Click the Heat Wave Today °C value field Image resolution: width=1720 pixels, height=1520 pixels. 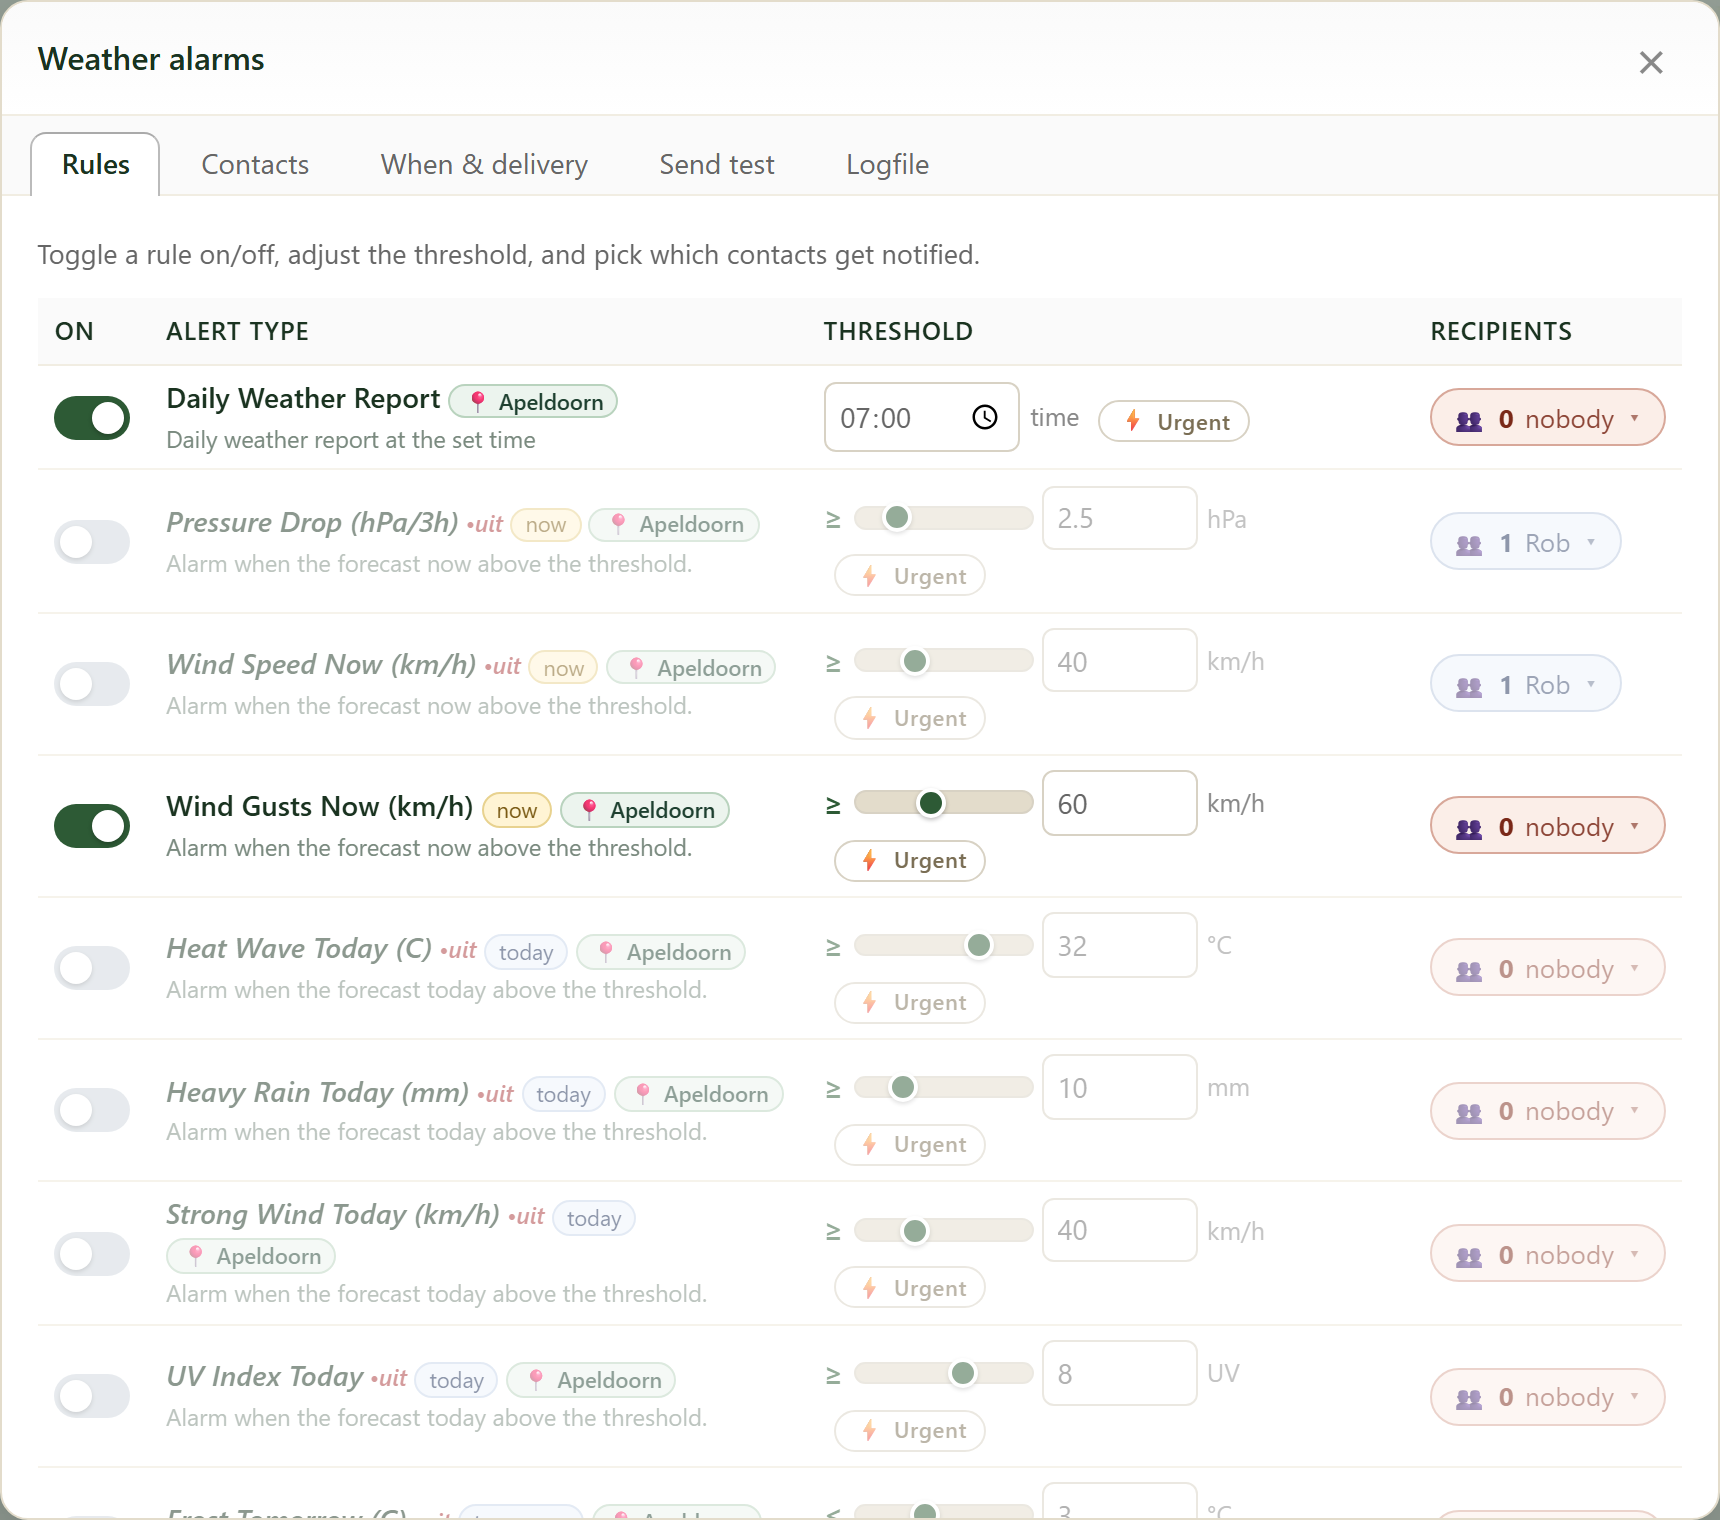tap(1119, 945)
